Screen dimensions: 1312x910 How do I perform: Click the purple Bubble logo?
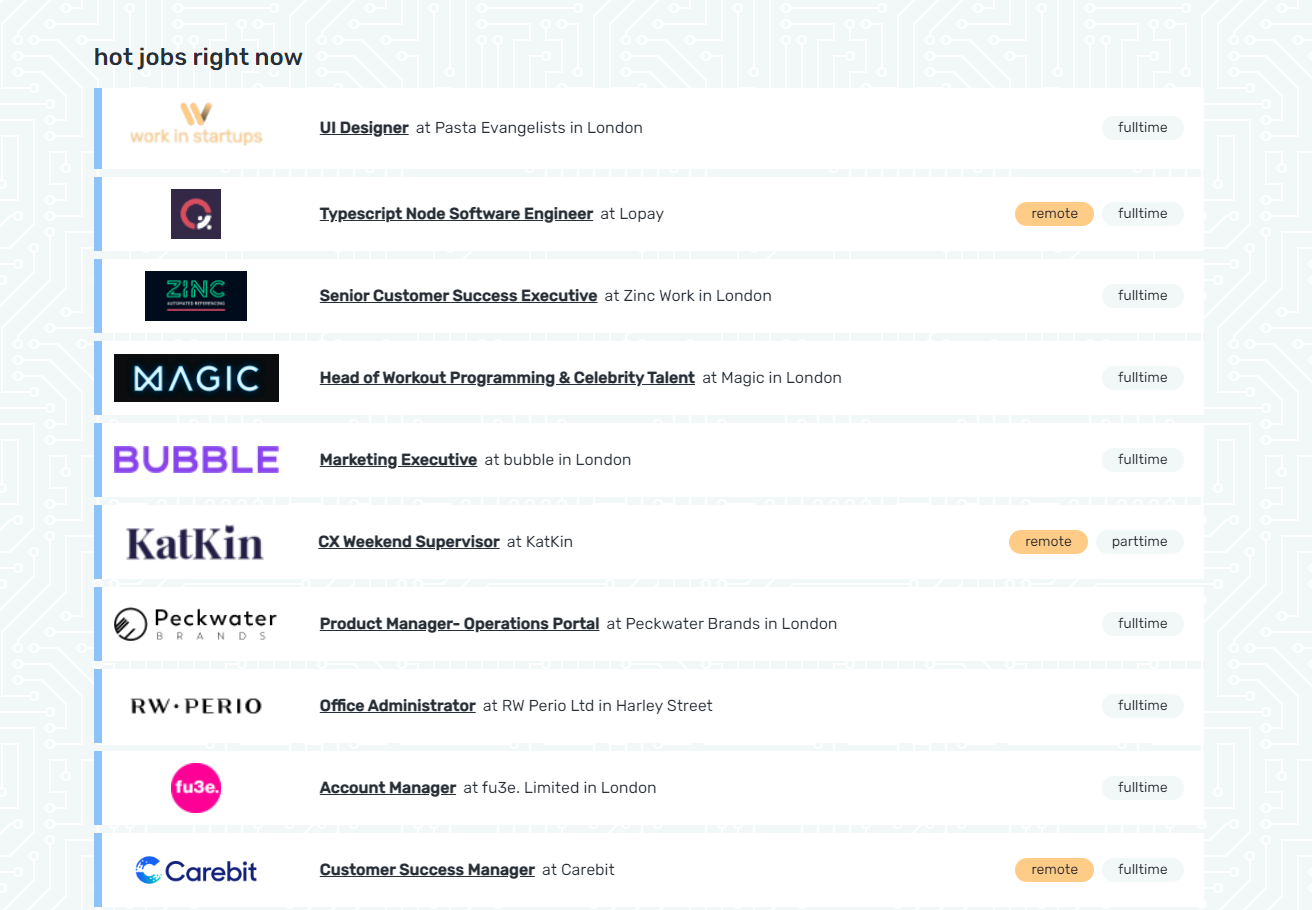[x=196, y=459]
